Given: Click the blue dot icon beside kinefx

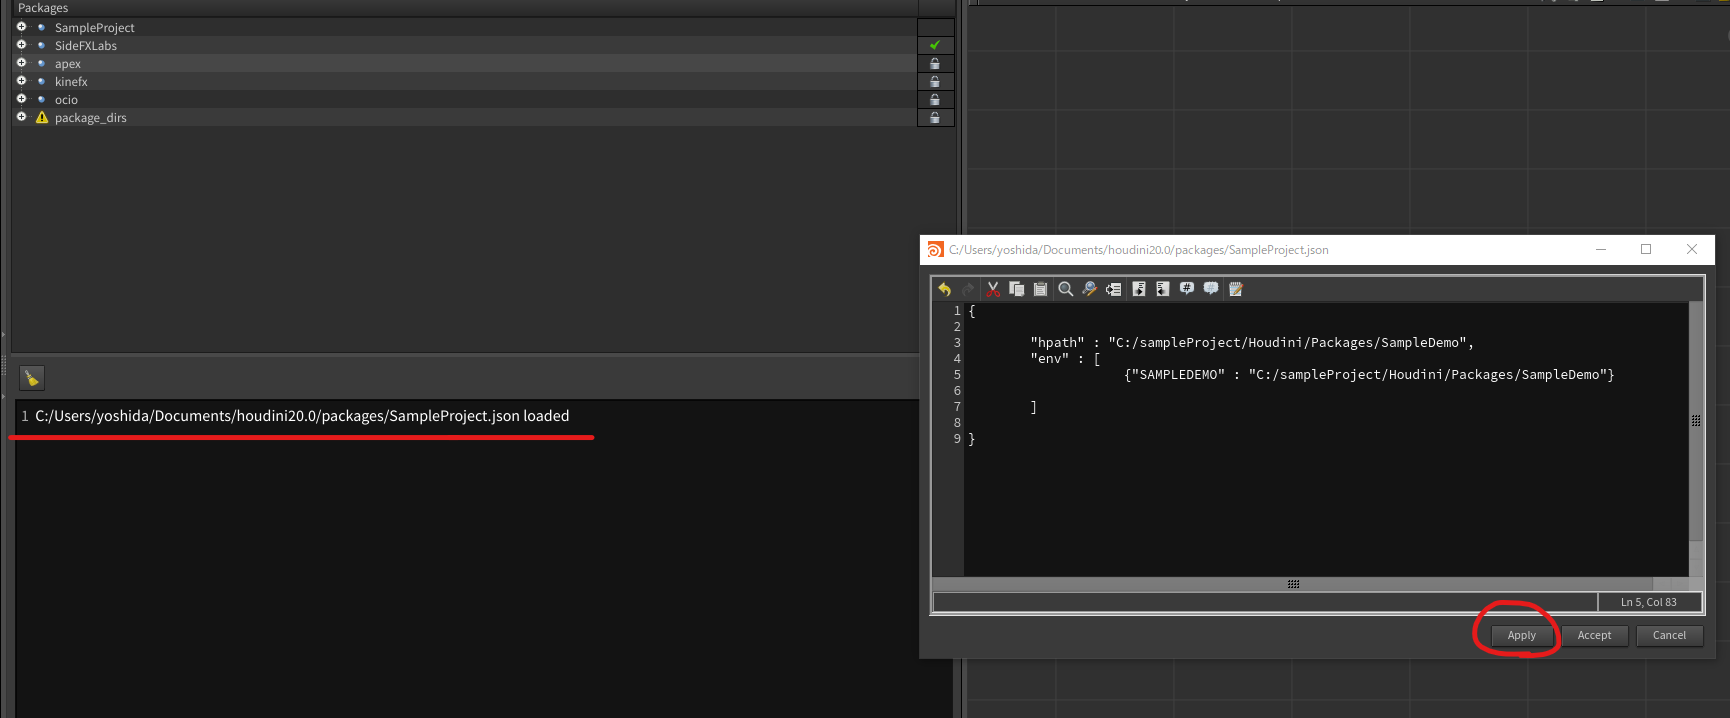Looking at the screenshot, I should (41, 82).
